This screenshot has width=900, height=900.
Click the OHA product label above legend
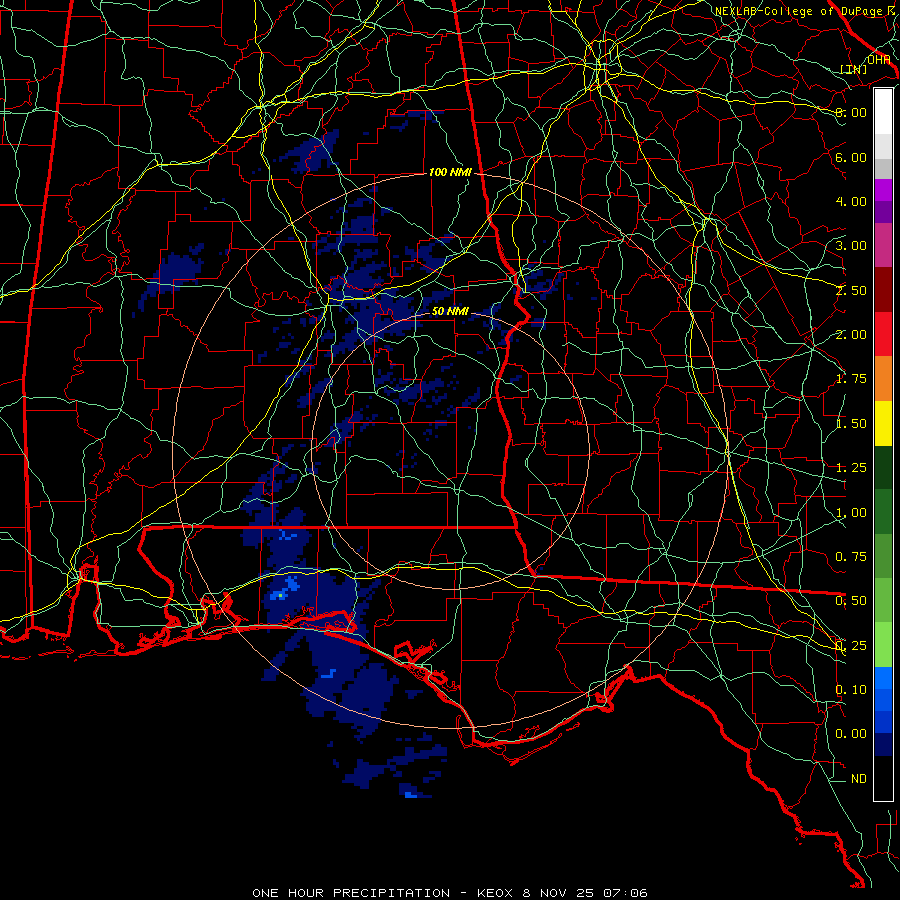pyautogui.click(x=878, y=60)
